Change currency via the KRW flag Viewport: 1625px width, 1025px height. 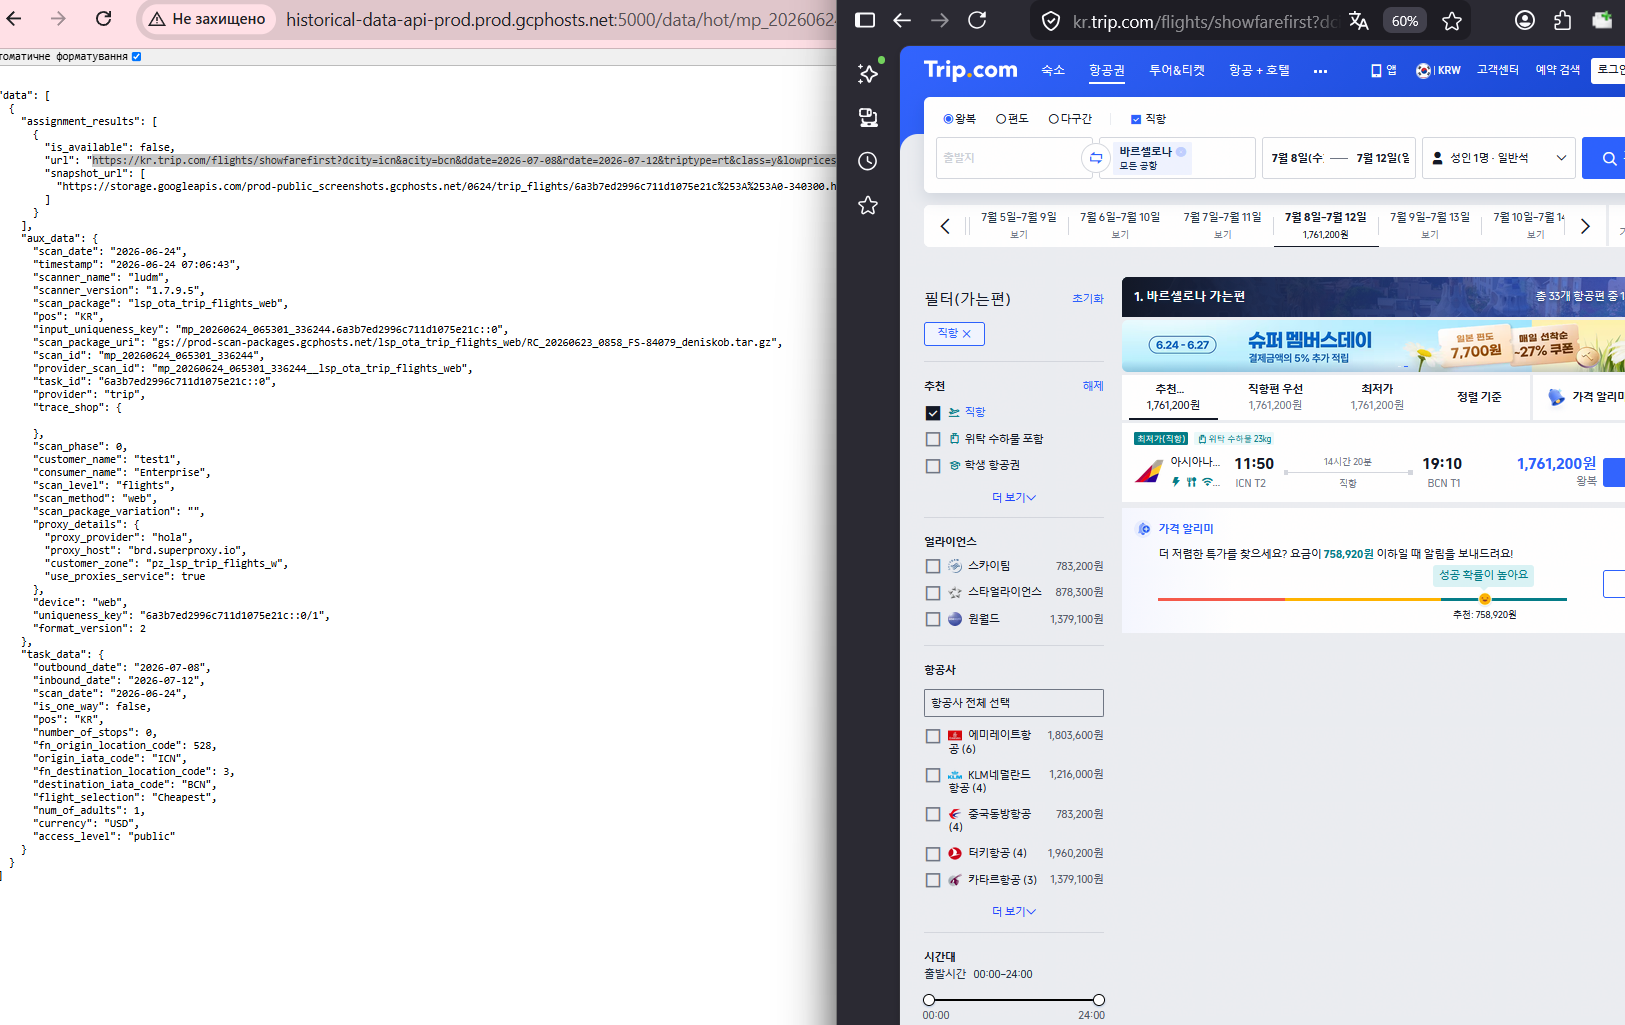click(1438, 70)
